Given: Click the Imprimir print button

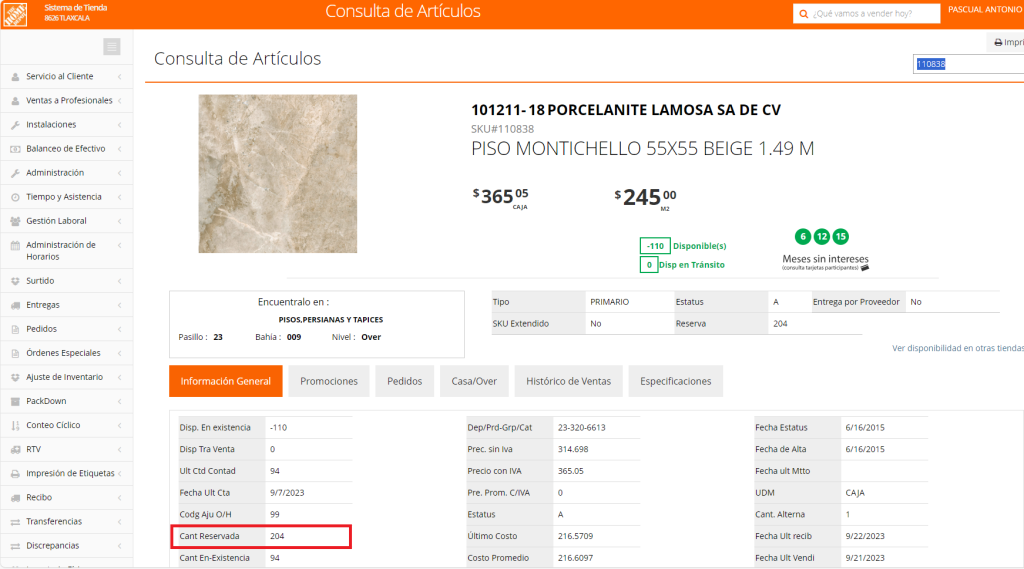Looking at the screenshot, I should tap(1007, 42).
